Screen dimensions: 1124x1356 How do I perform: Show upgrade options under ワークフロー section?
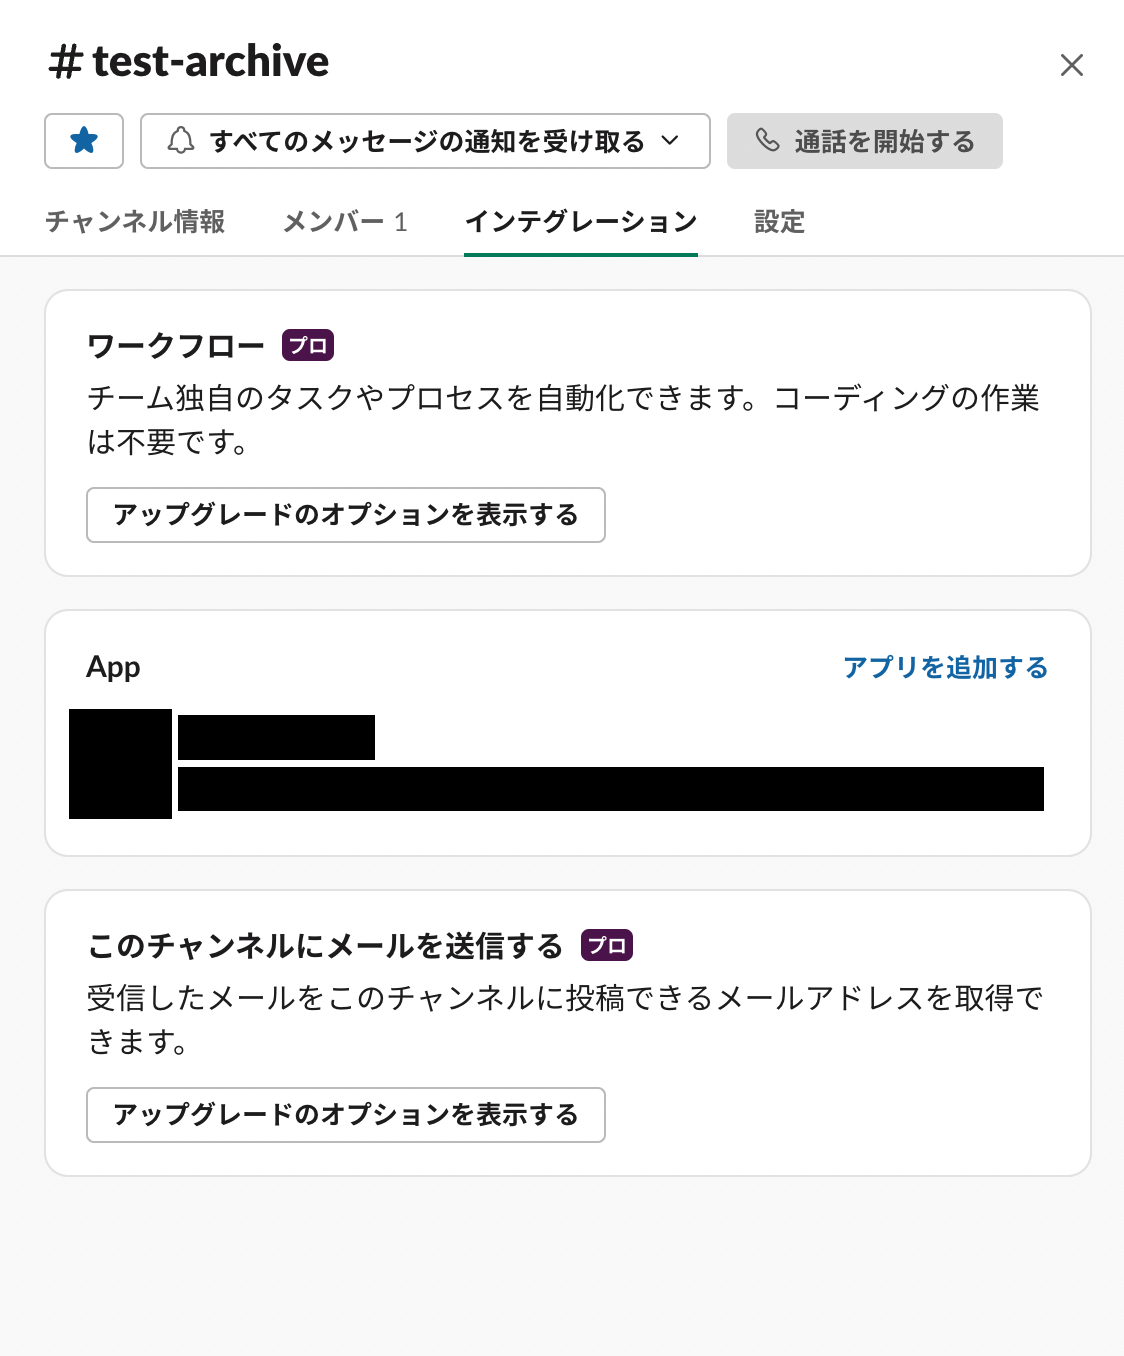click(345, 515)
